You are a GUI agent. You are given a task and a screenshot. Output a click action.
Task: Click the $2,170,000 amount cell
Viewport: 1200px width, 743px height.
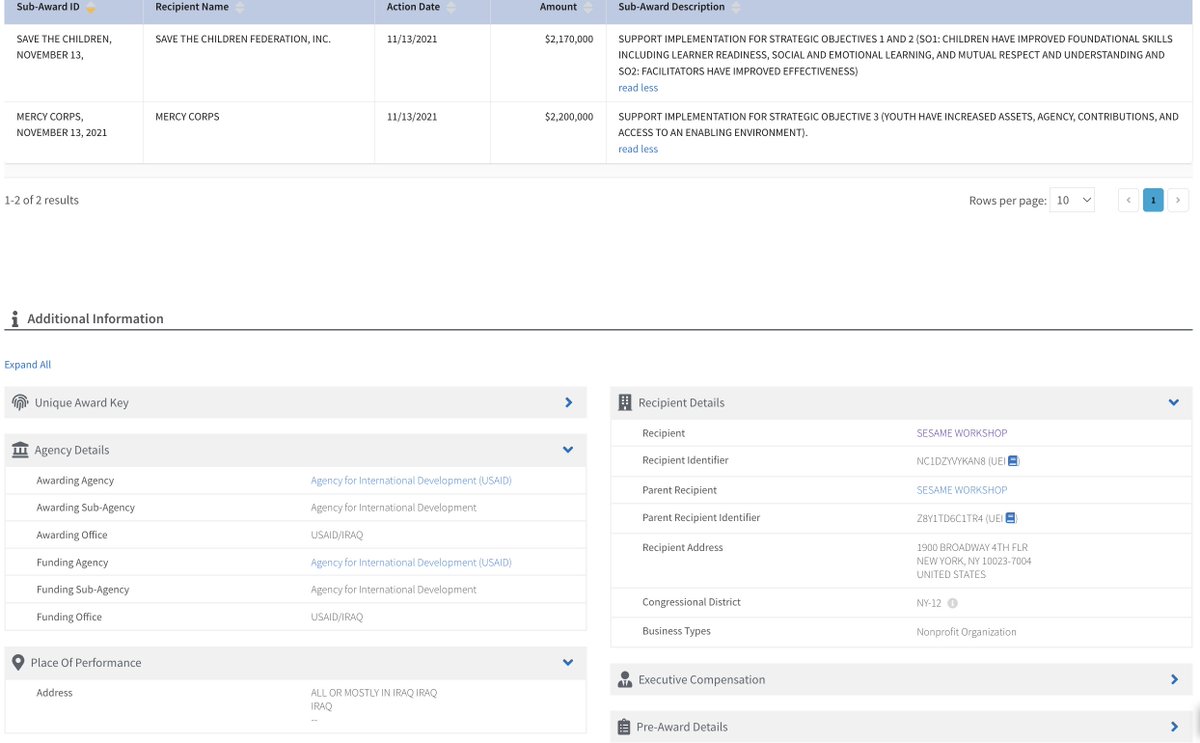pos(569,39)
